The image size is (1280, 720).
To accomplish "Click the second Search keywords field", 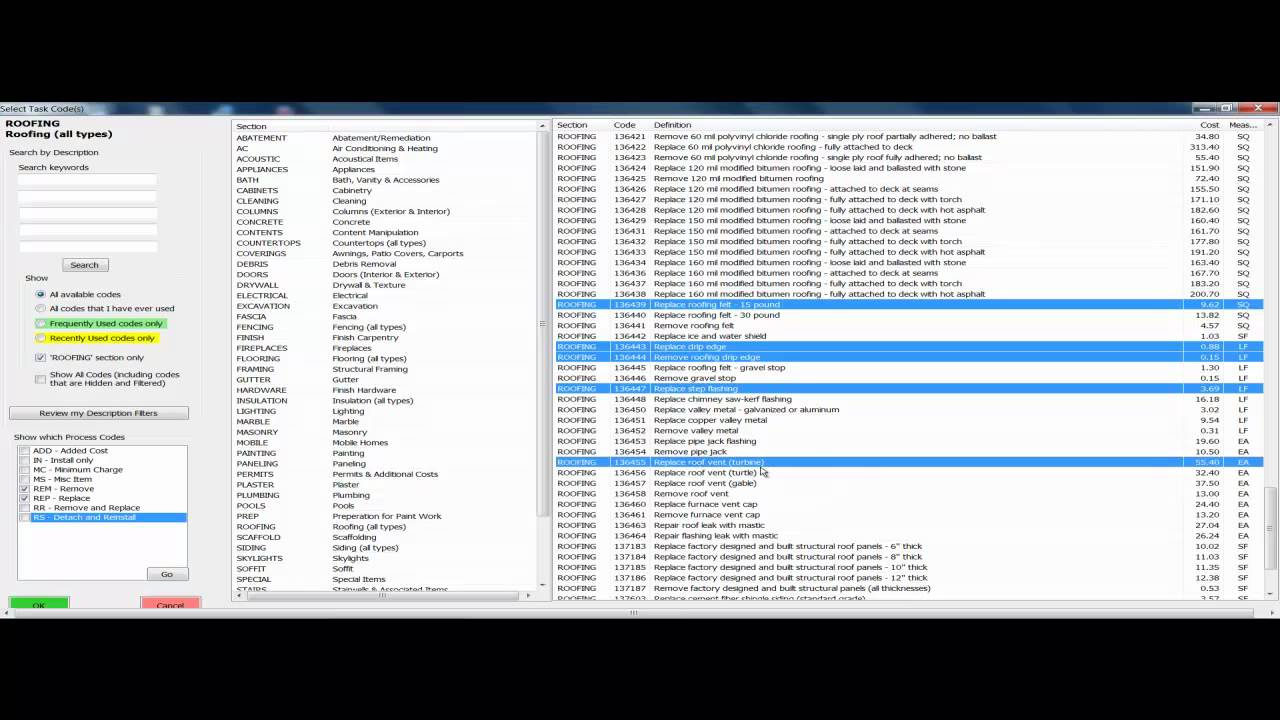I will tap(88, 197).
